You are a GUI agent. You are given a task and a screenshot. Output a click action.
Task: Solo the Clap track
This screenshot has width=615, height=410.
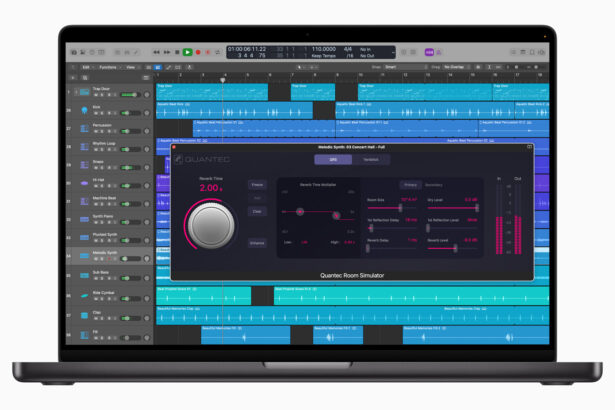[x=102, y=318]
